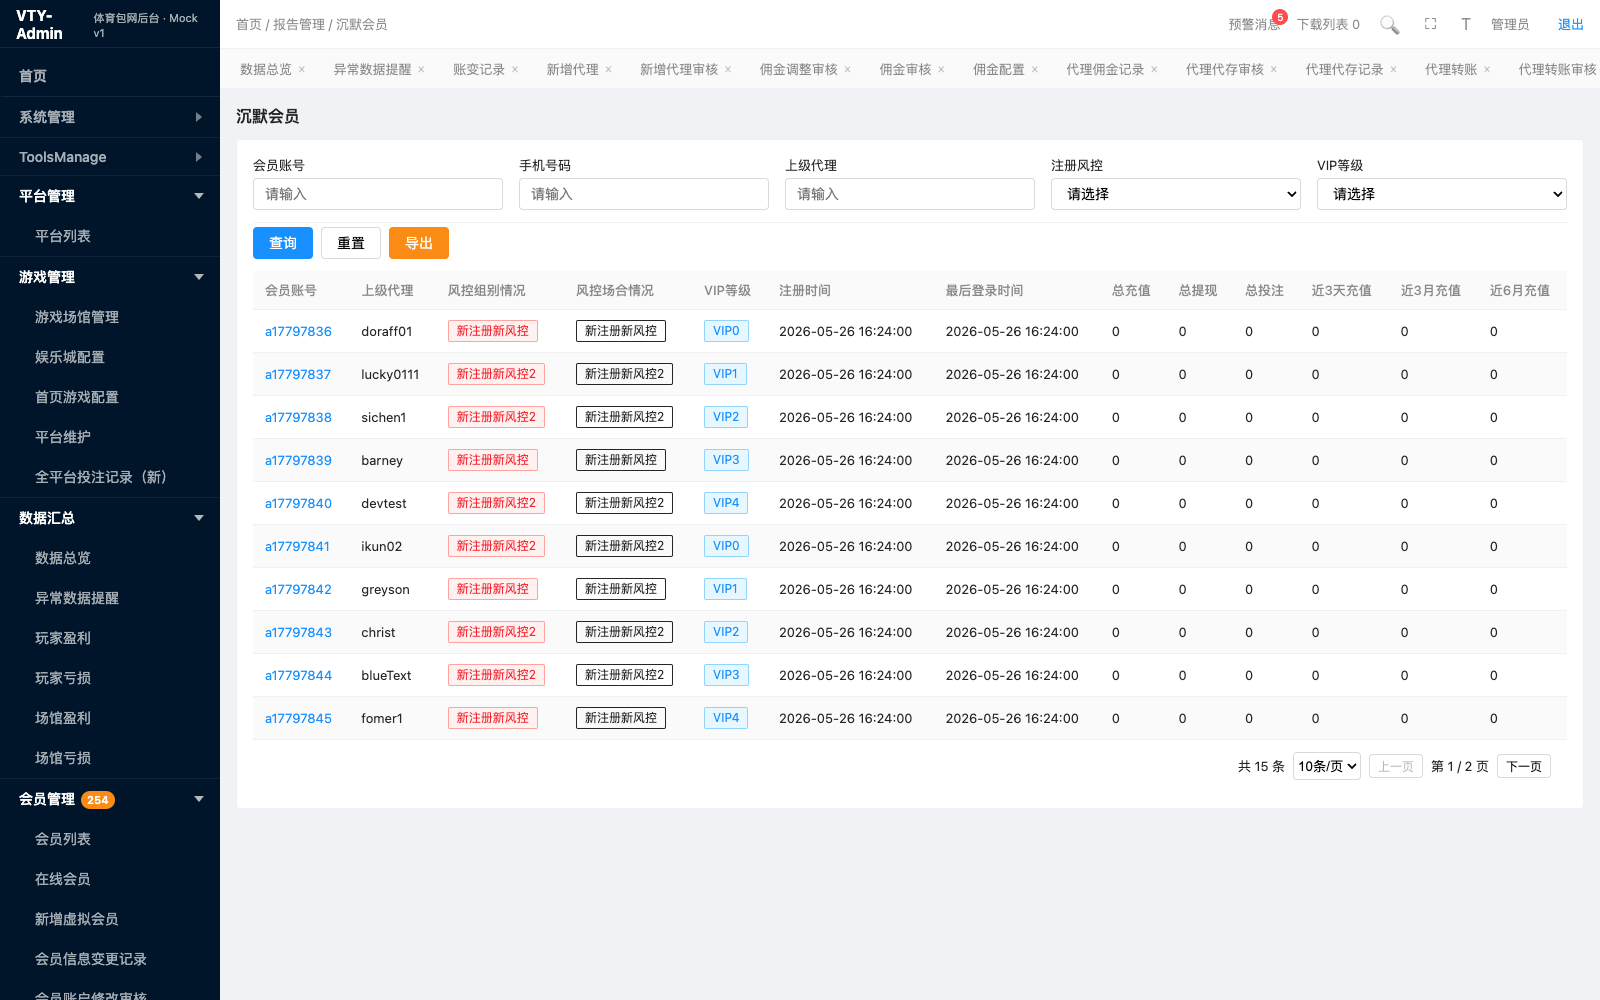
Task: Toggle fullscreen mode icon
Action: point(1431,24)
